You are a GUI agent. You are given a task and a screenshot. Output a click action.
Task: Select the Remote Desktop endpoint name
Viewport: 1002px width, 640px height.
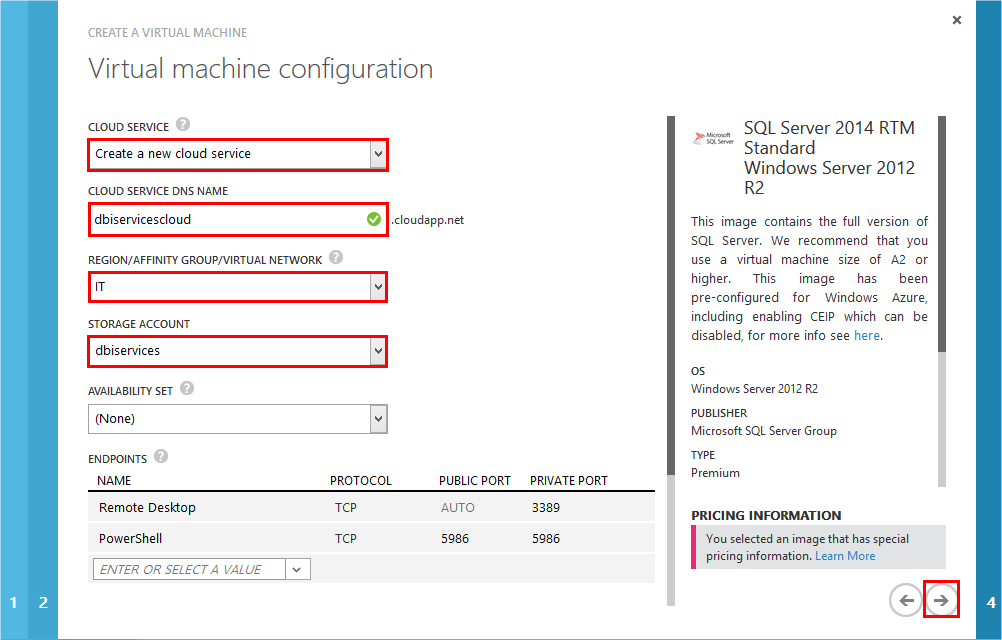click(x=147, y=508)
